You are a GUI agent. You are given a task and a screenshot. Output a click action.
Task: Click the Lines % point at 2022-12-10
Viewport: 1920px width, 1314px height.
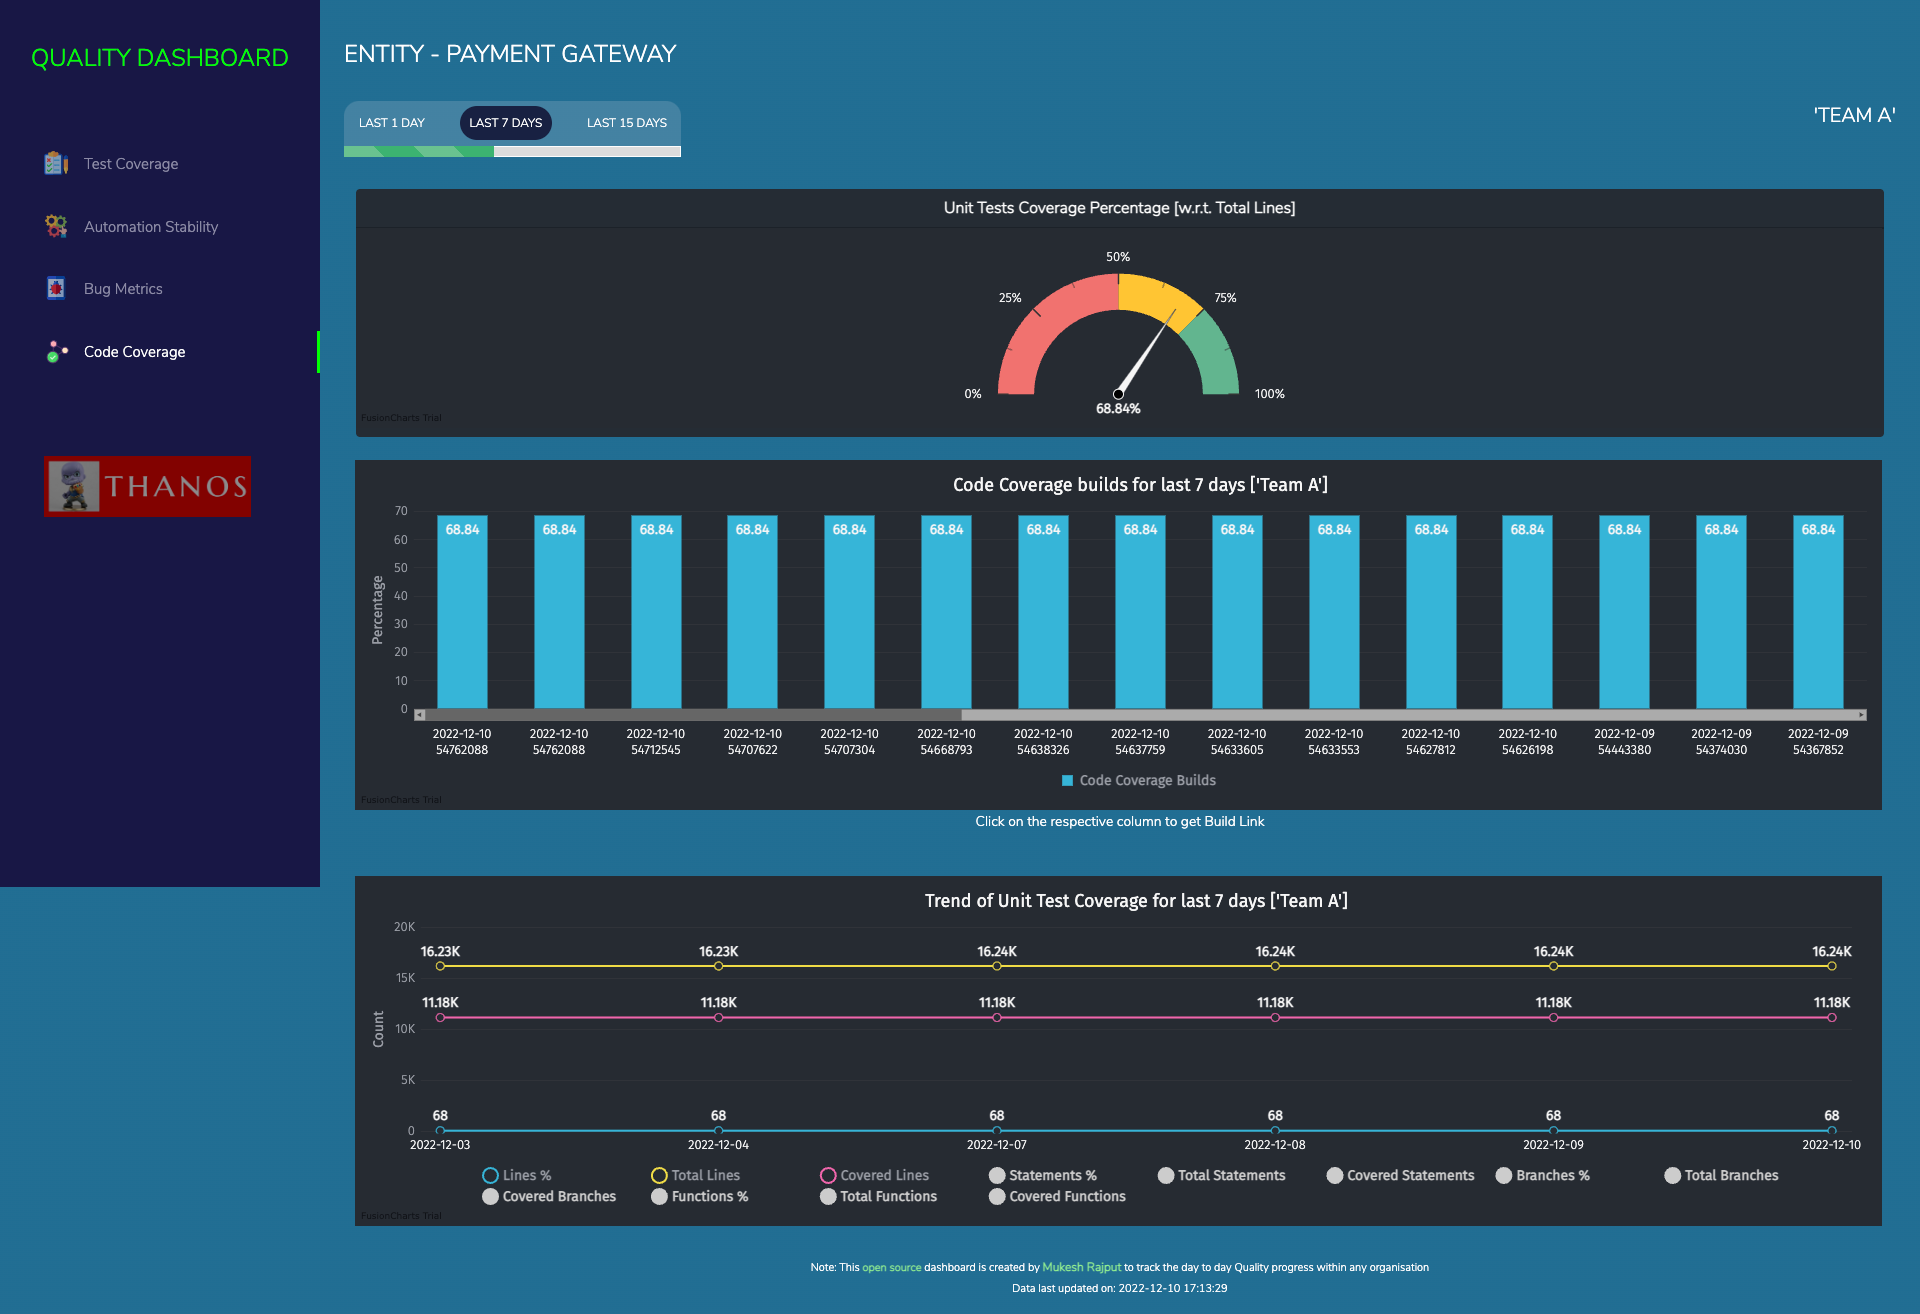click(x=1831, y=1130)
